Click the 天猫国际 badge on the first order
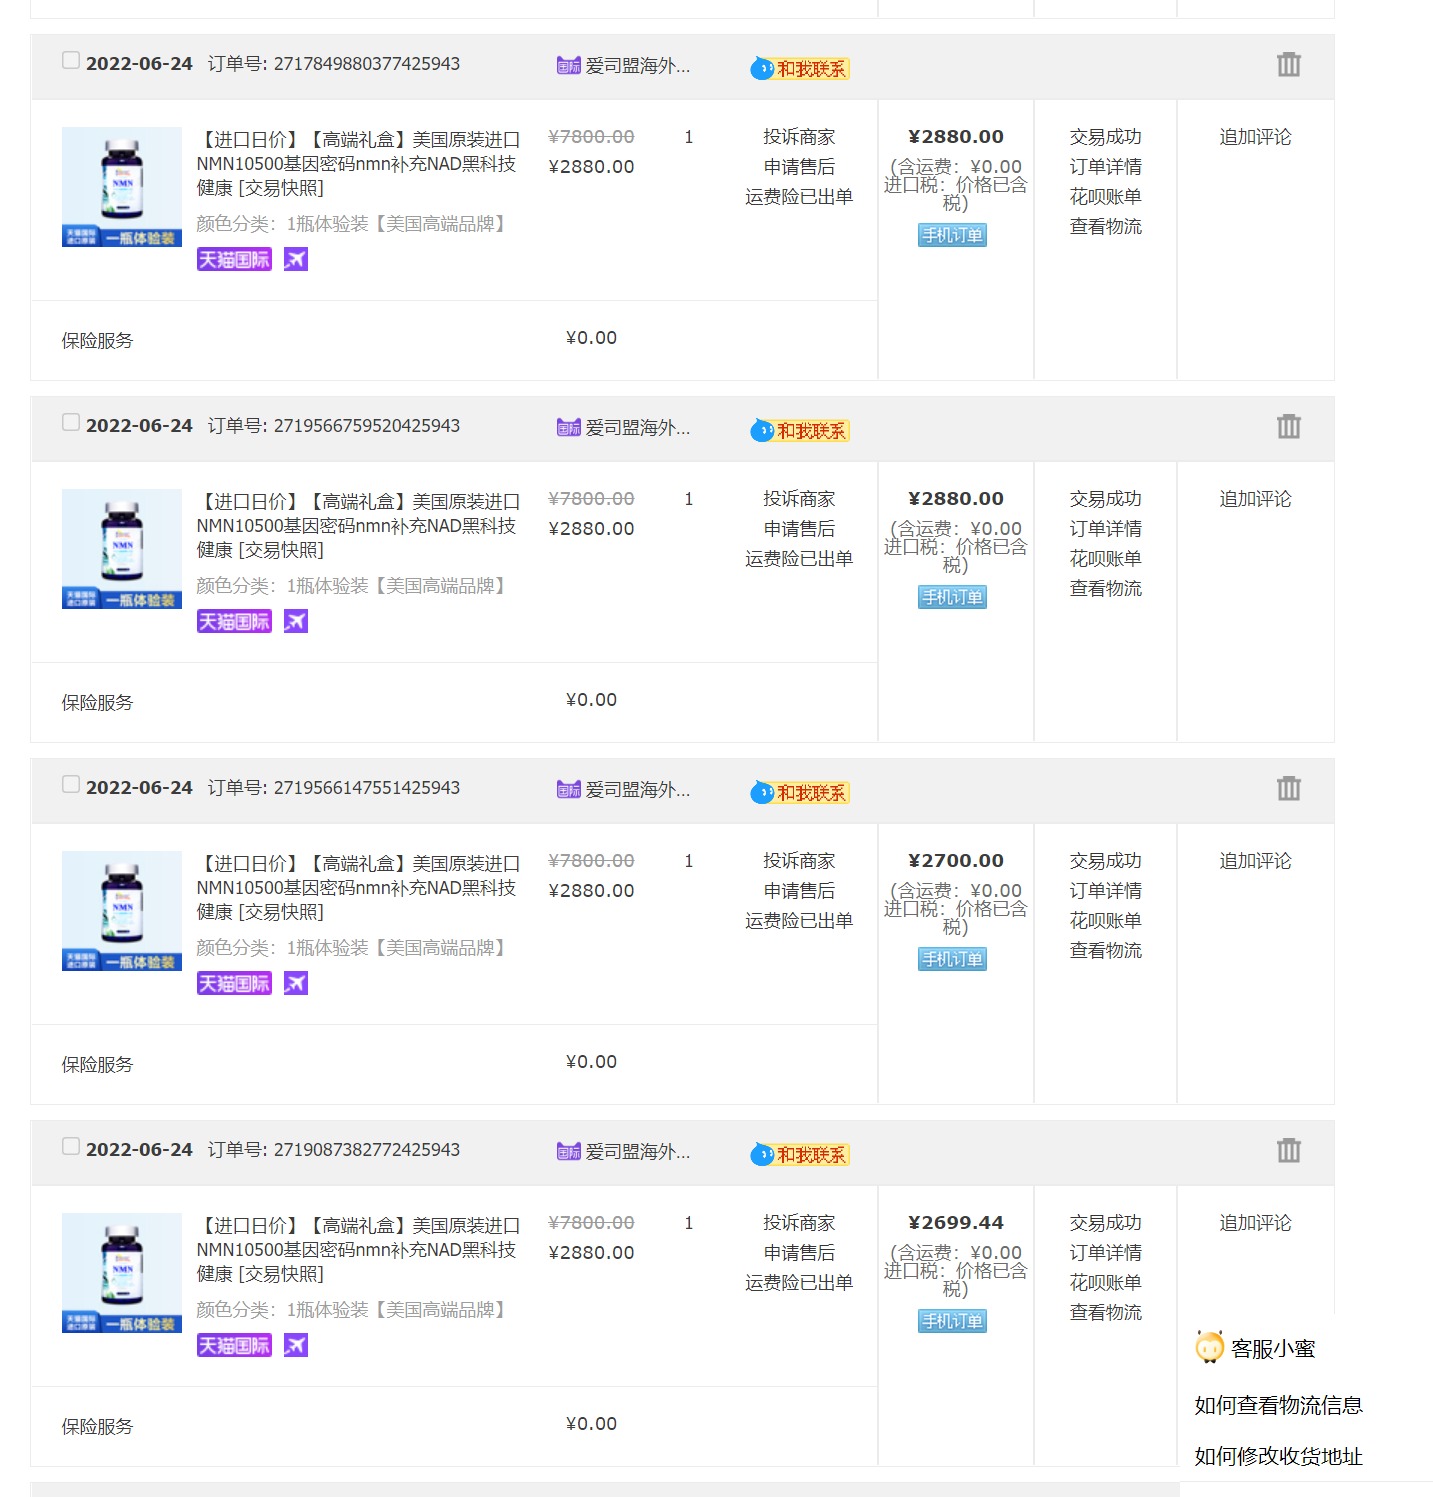This screenshot has width=1433, height=1497. [x=233, y=258]
